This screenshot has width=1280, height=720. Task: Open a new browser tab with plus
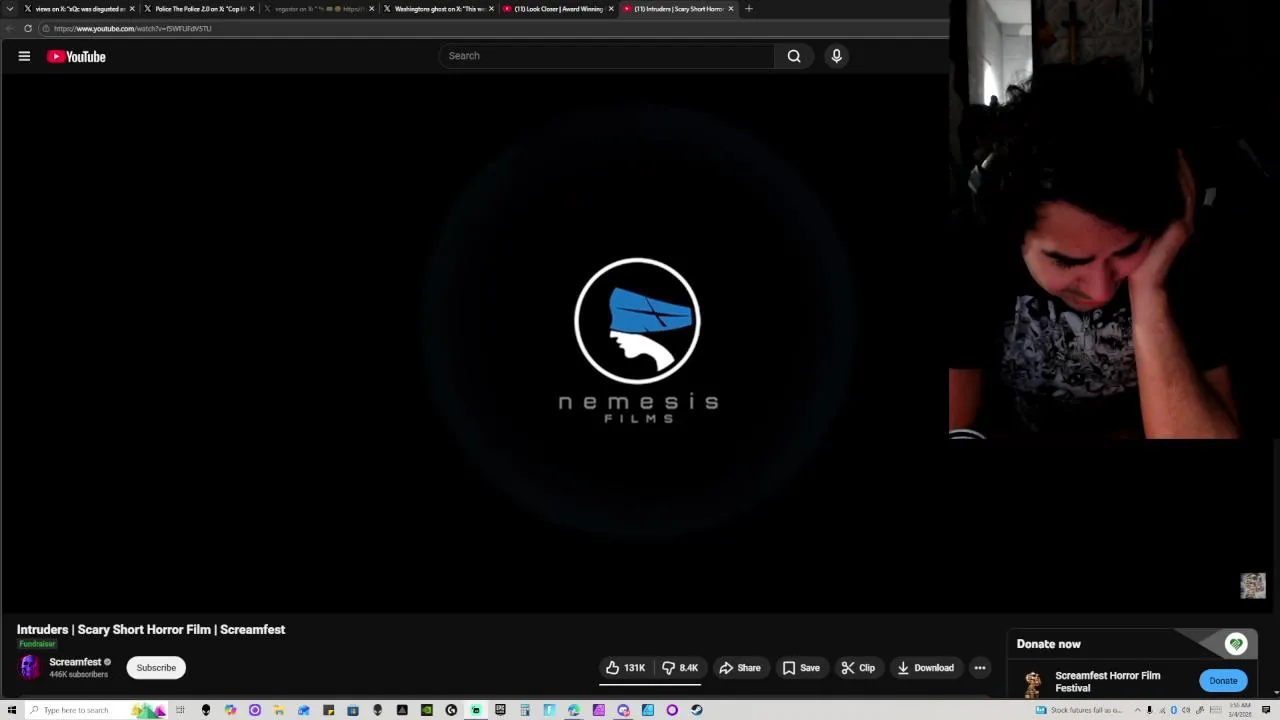point(749,9)
